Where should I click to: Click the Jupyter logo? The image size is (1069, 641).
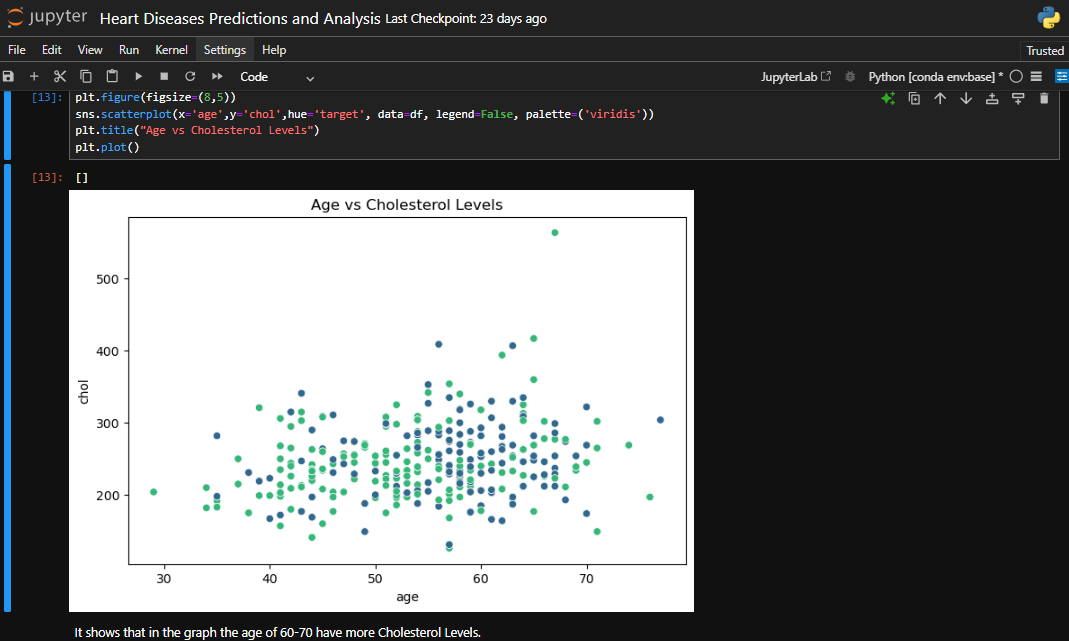(x=47, y=18)
